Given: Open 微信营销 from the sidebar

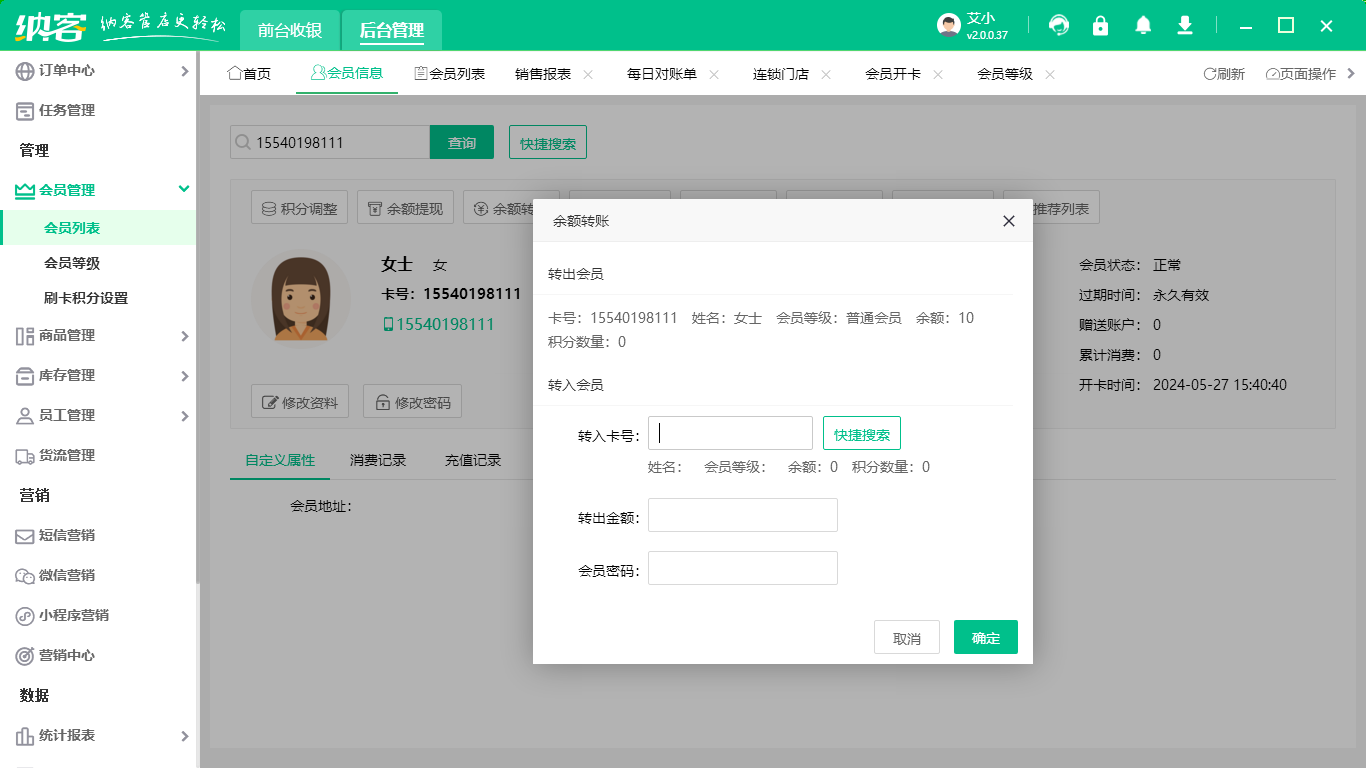Looking at the screenshot, I should tap(22, 576).
